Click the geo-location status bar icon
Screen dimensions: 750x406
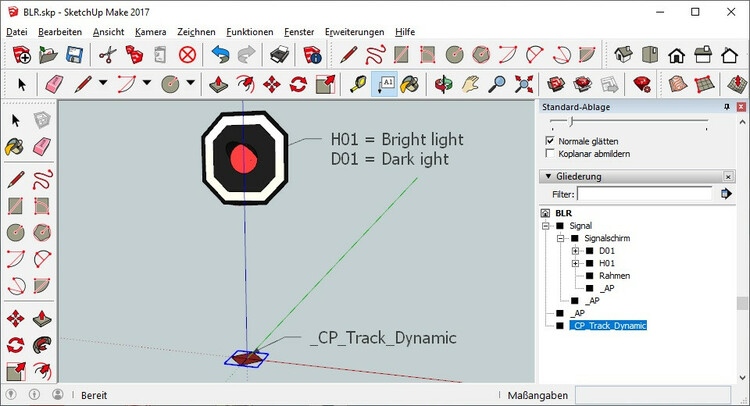tap(11, 395)
